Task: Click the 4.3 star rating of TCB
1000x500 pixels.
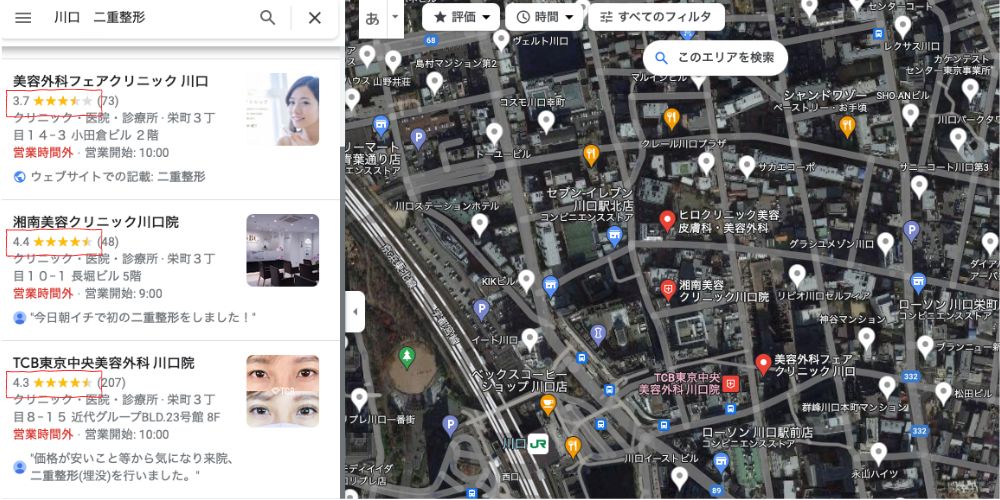Action: tap(54, 383)
